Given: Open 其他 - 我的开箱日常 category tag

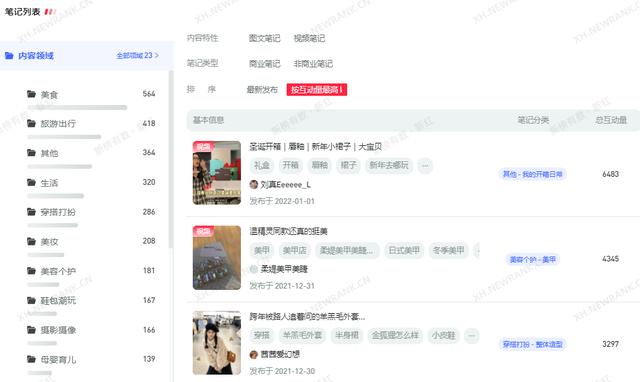Looking at the screenshot, I should pyautogui.click(x=532, y=174).
